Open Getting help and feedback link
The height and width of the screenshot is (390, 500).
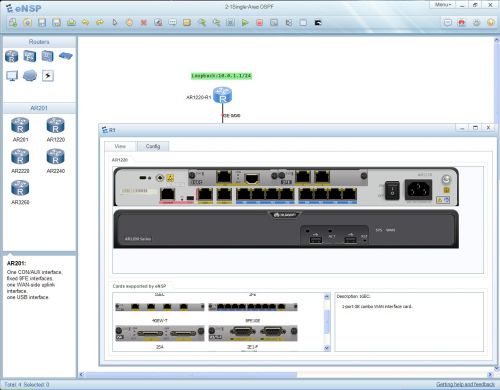click(465, 384)
